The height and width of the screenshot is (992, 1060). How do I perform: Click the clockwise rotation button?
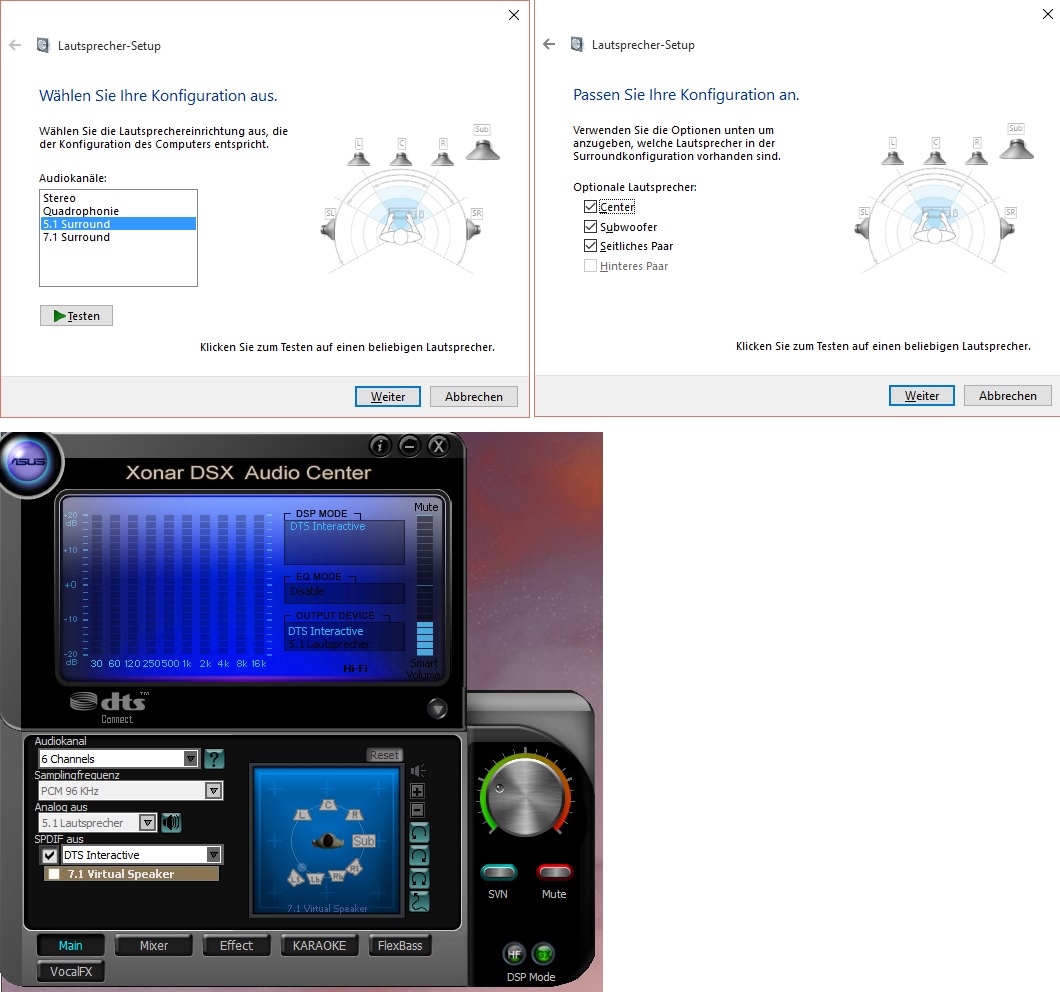tap(419, 856)
